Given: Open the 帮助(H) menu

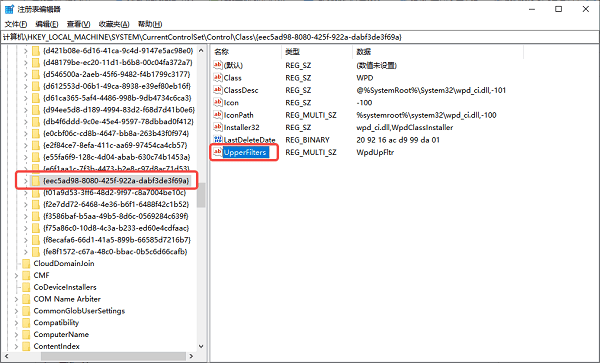Looking at the screenshot, I should 150,24.
